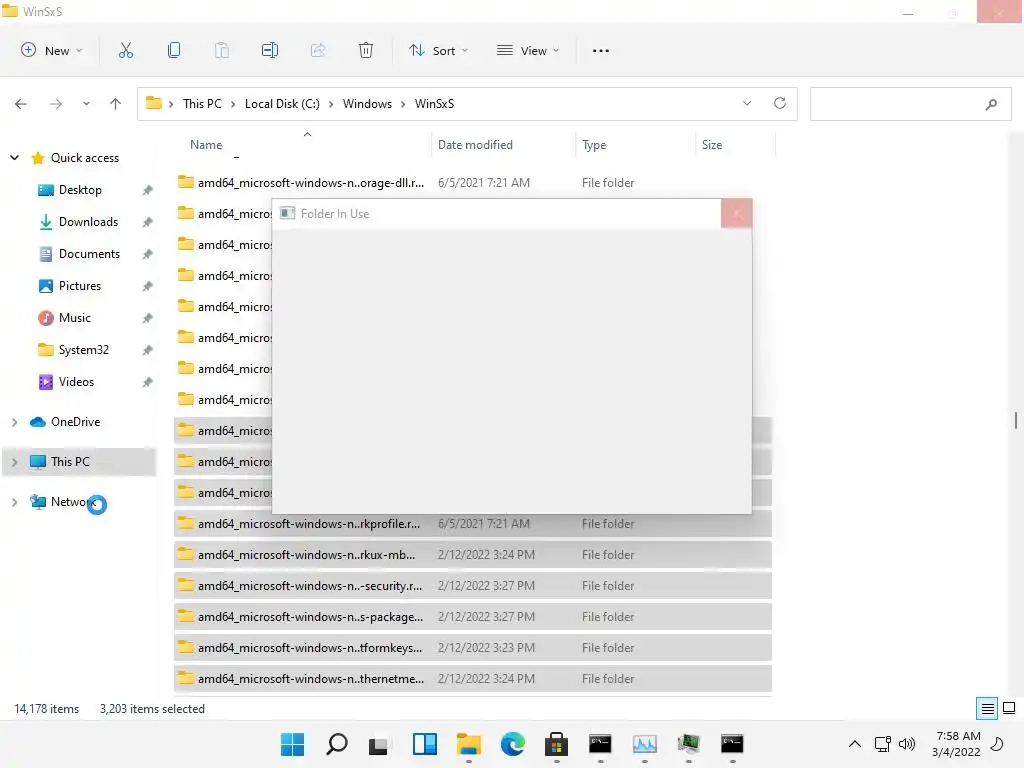Viewport: 1024px width, 768px height.
Task: Click the Share icon in toolbar
Action: (318, 50)
